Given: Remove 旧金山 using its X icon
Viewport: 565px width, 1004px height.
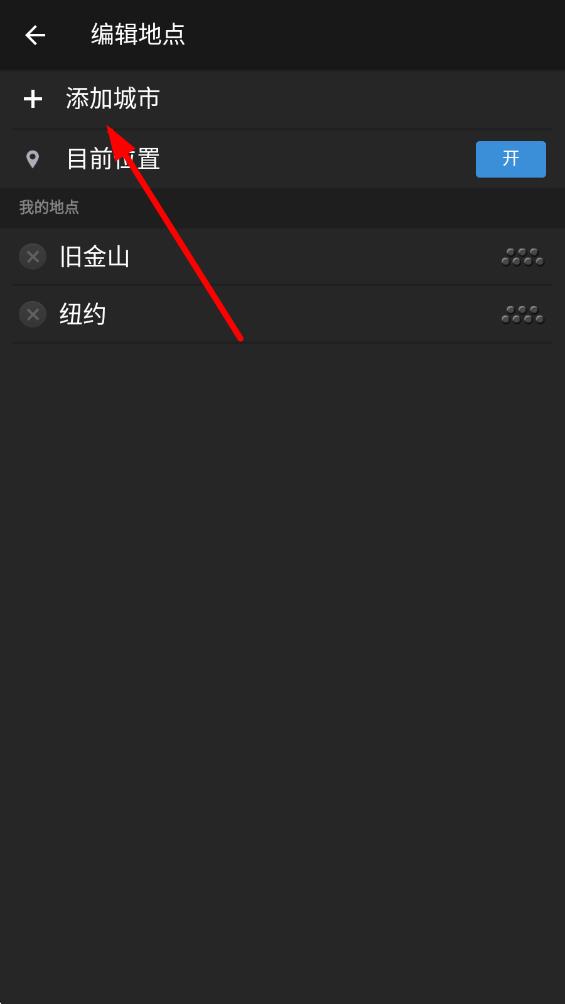Looking at the screenshot, I should click(x=33, y=257).
